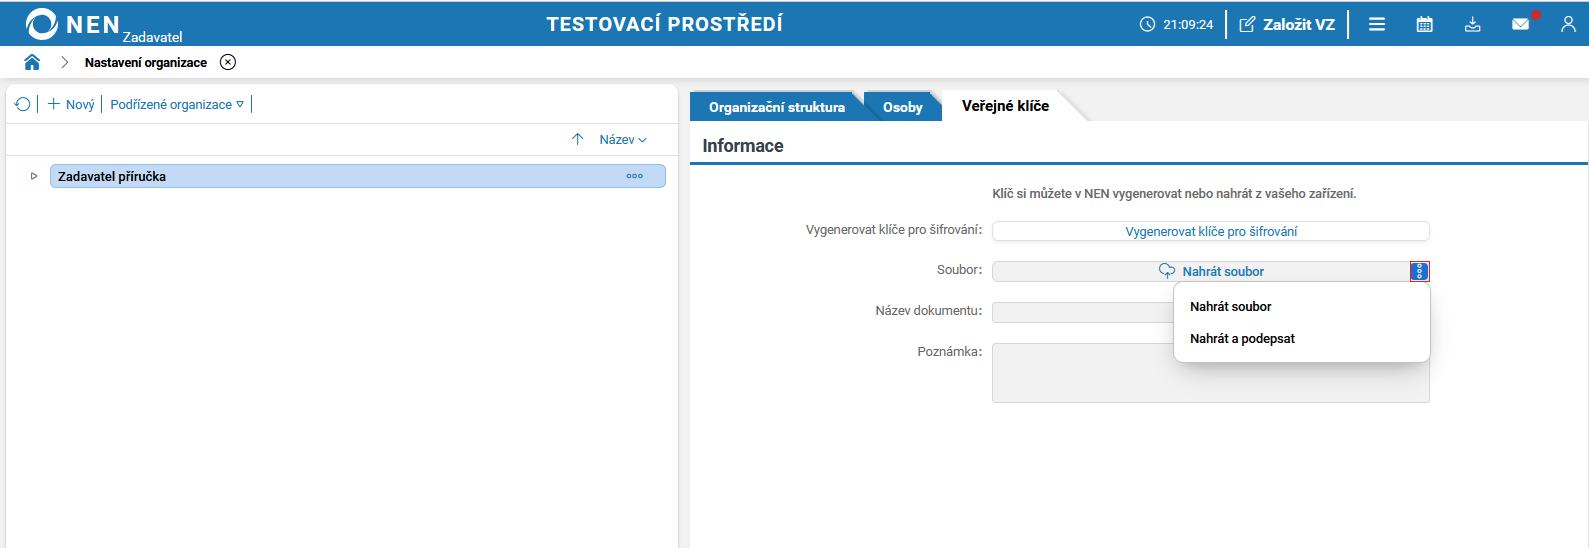Viewport: 1589px width, 548px height.
Task: Toggle the upload options kebab button
Action: coord(1420,271)
